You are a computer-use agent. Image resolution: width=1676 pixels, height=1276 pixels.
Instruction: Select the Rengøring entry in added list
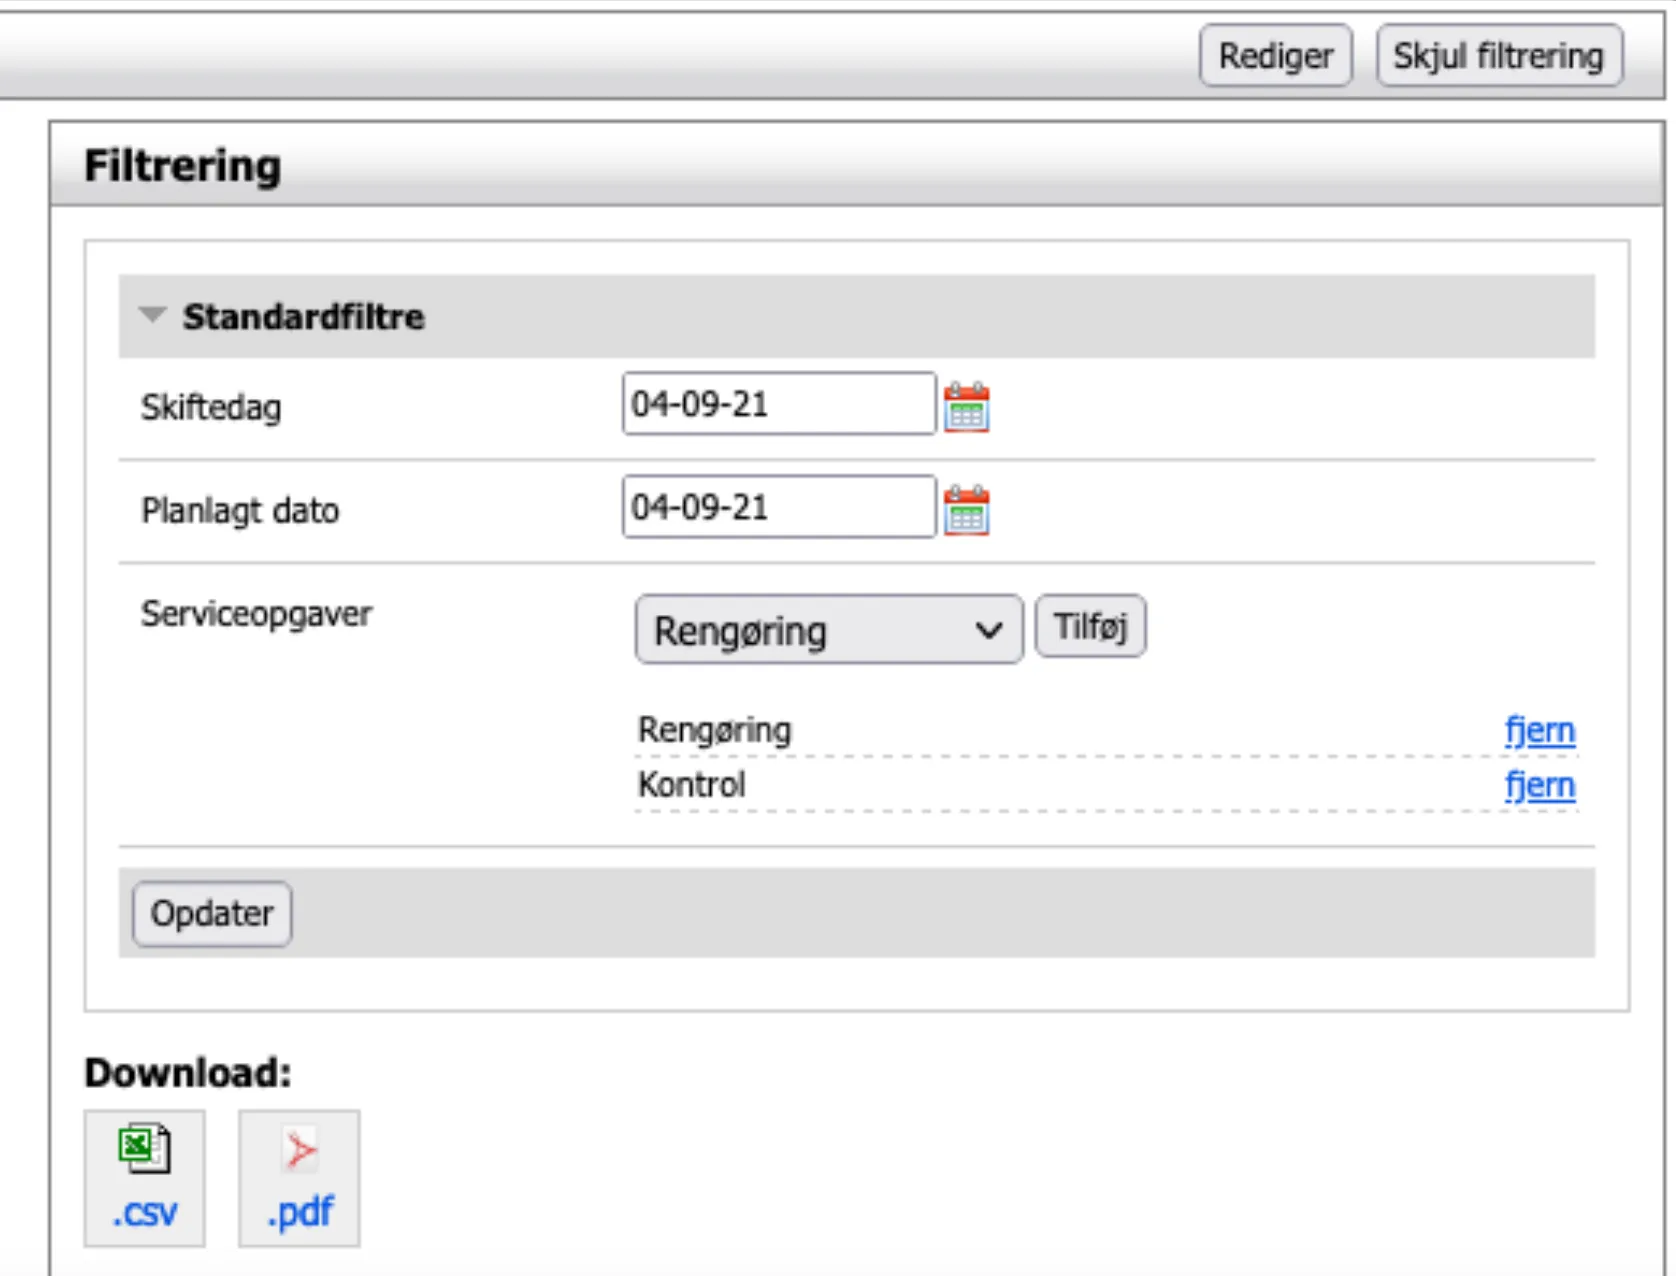(x=714, y=730)
